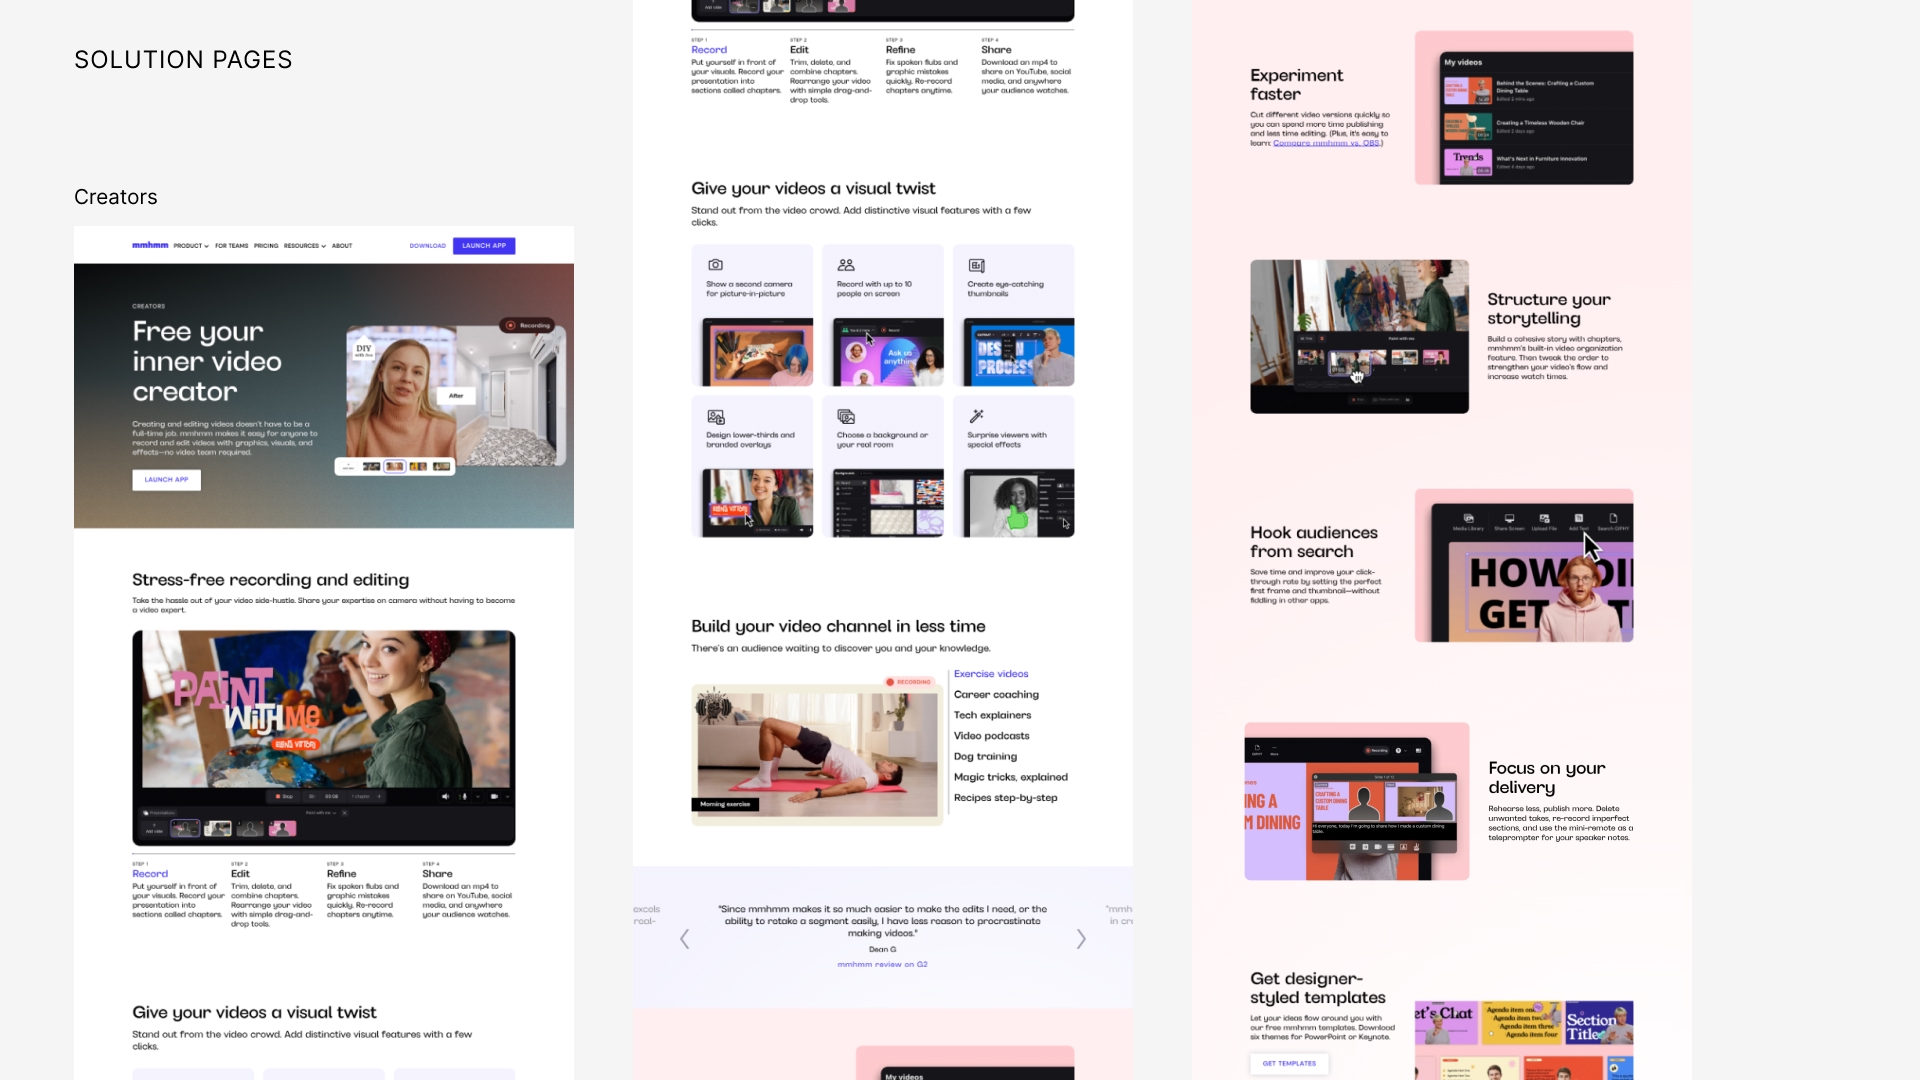Click the two-people icon for multi-person recording
1920x1080 pixels.
[x=846, y=265]
